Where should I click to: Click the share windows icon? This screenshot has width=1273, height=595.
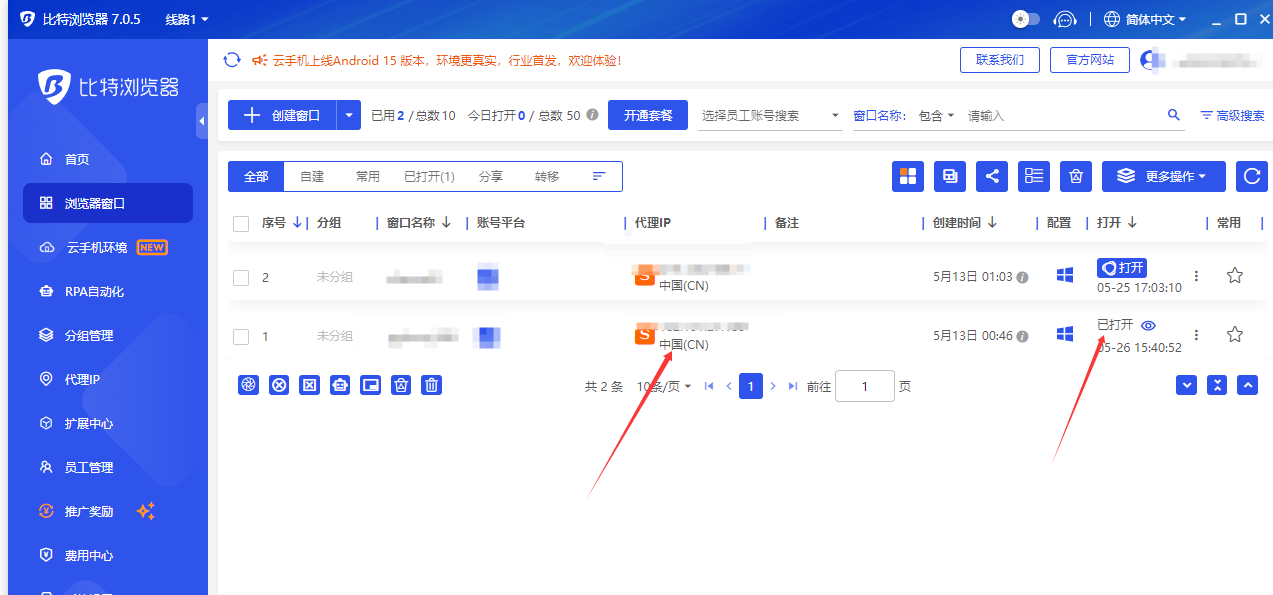(992, 176)
